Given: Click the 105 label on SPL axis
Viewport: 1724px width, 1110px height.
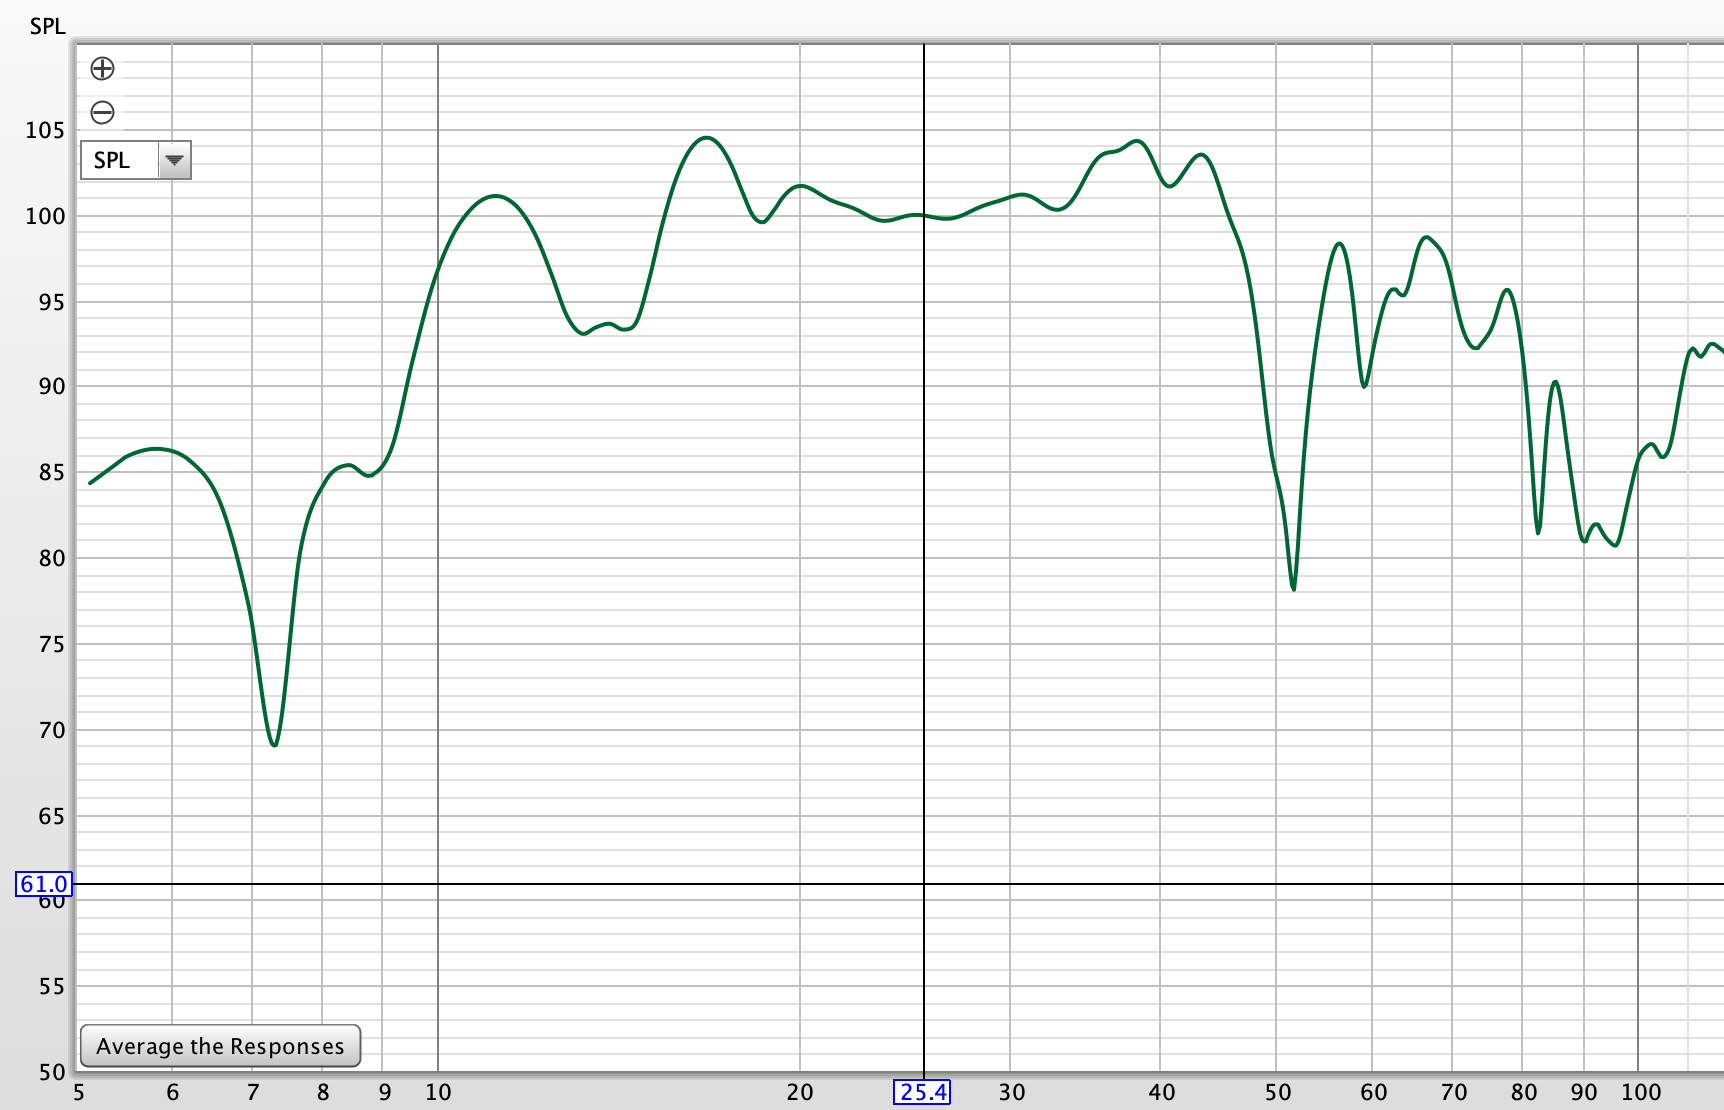Looking at the screenshot, I should (x=45, y=130).
